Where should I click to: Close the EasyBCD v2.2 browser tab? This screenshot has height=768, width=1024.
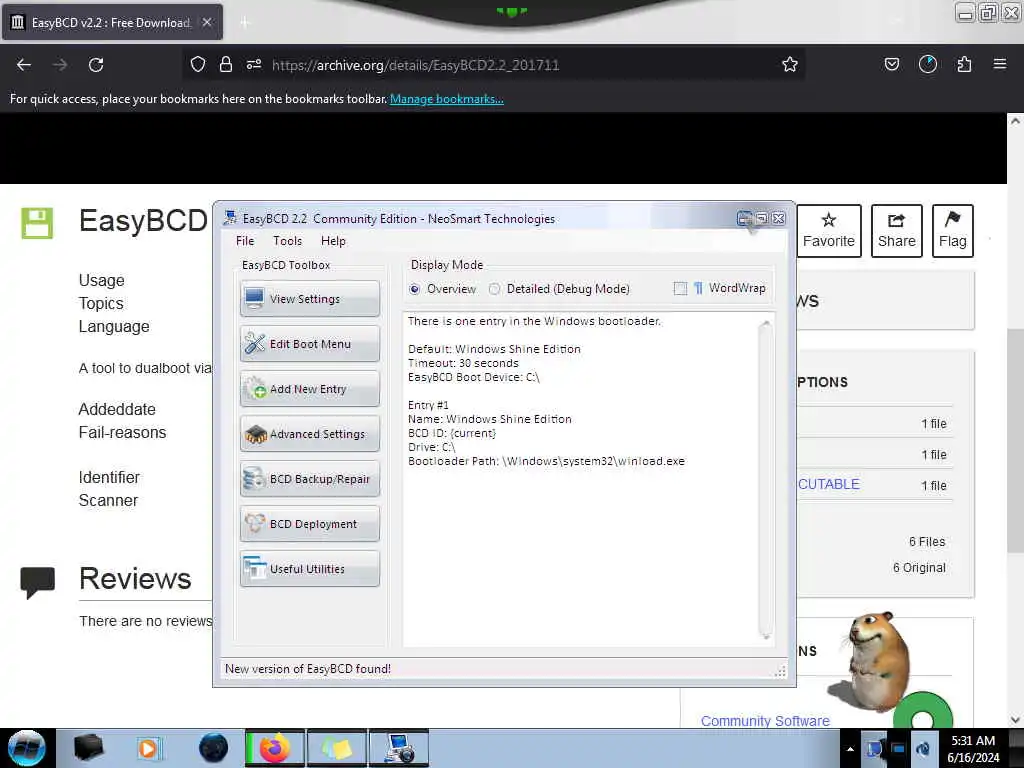[x=207, y=22]
